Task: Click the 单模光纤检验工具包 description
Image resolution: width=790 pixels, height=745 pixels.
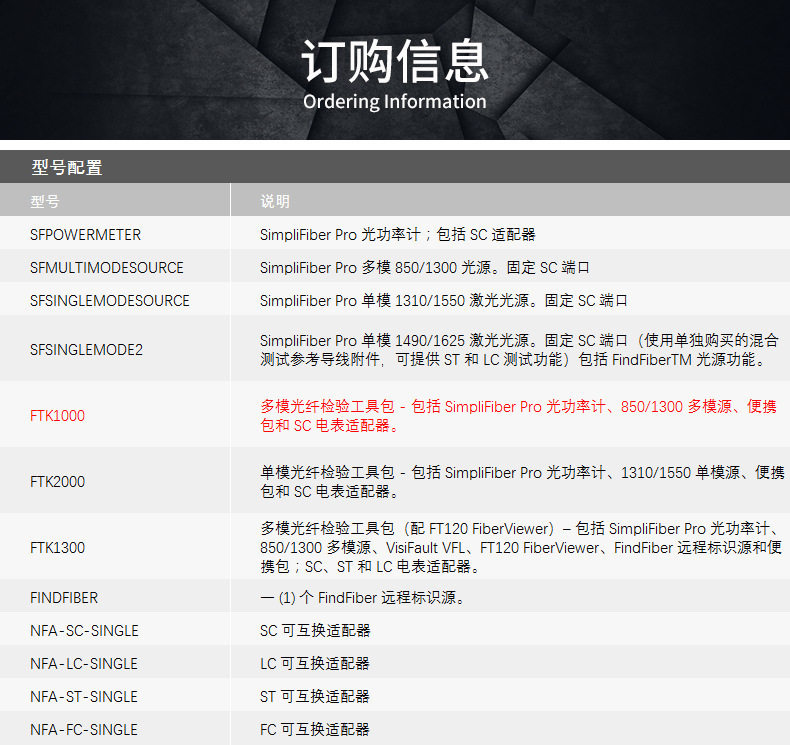Action: tap(522, 482)
